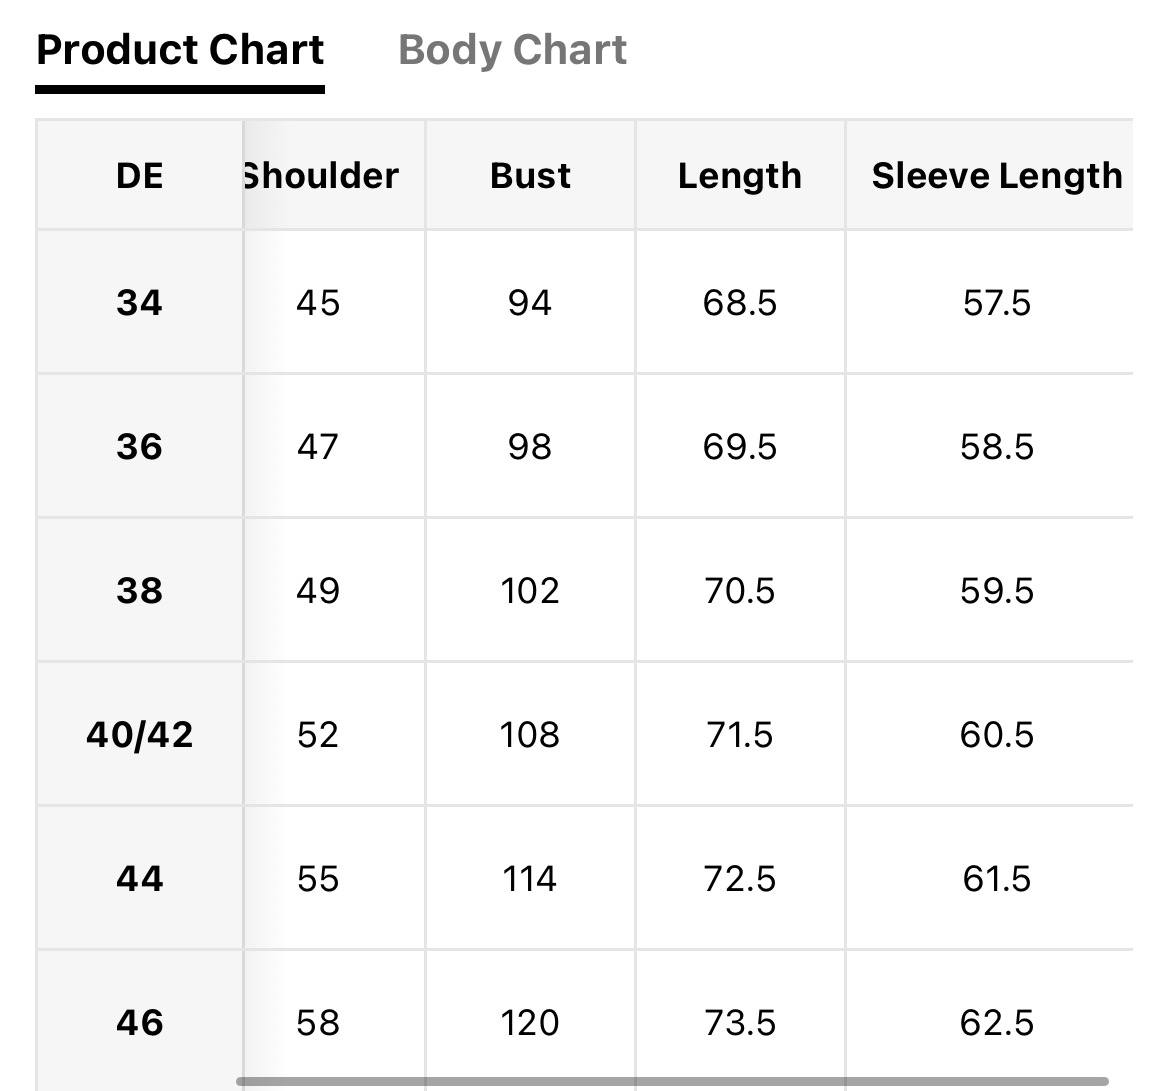Image resolution: width=1169 pixels, height=1091 pixels.
Task: Switch to the Body Chart tab
Action: (512, 51)
